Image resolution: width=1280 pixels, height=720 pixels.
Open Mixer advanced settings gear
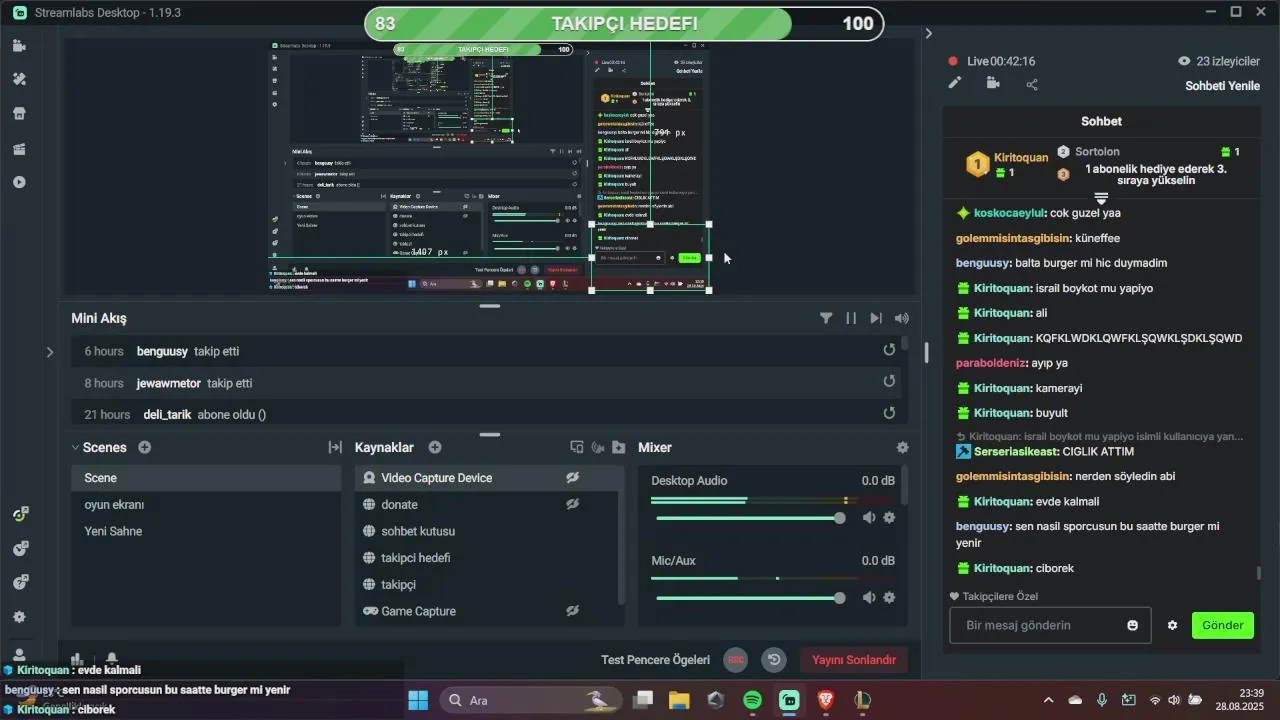[x=902, y=448]
